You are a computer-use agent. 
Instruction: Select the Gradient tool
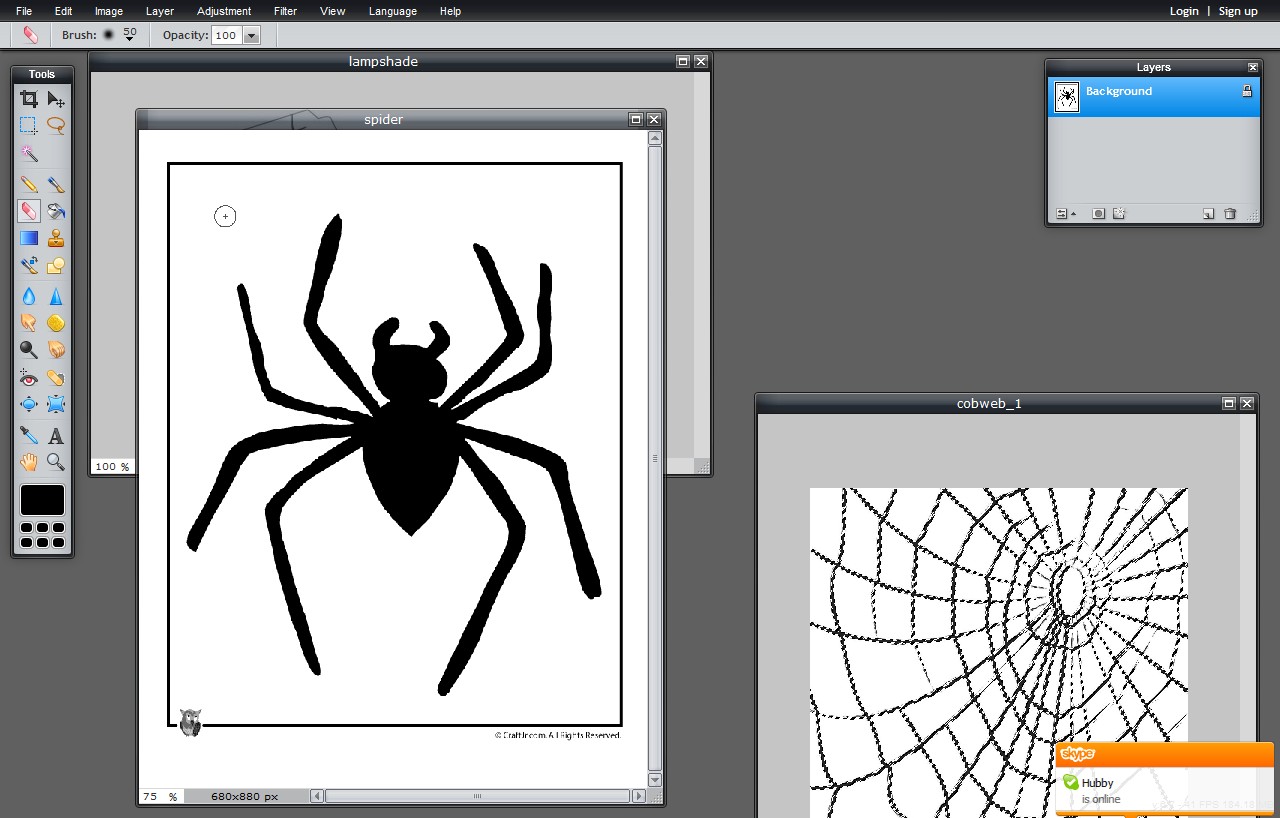point(29,238)
